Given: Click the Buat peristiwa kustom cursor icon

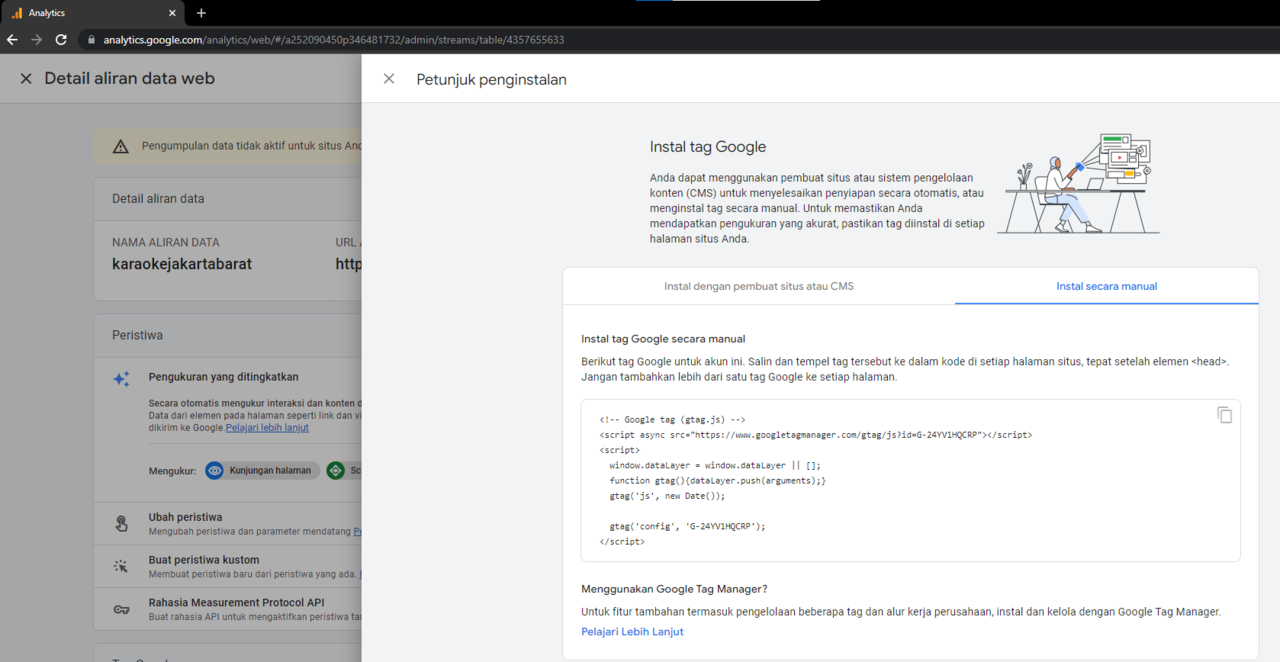Looking at the screenshot, I should [x=121, y=566].
